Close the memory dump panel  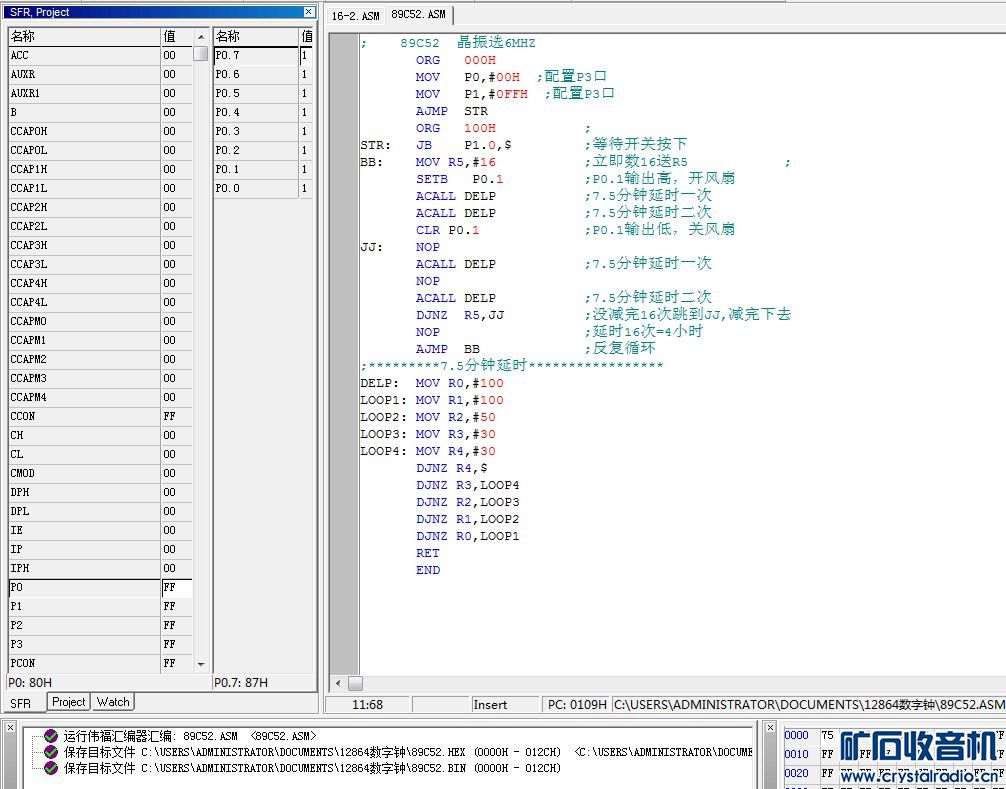[x=771, y=727]
